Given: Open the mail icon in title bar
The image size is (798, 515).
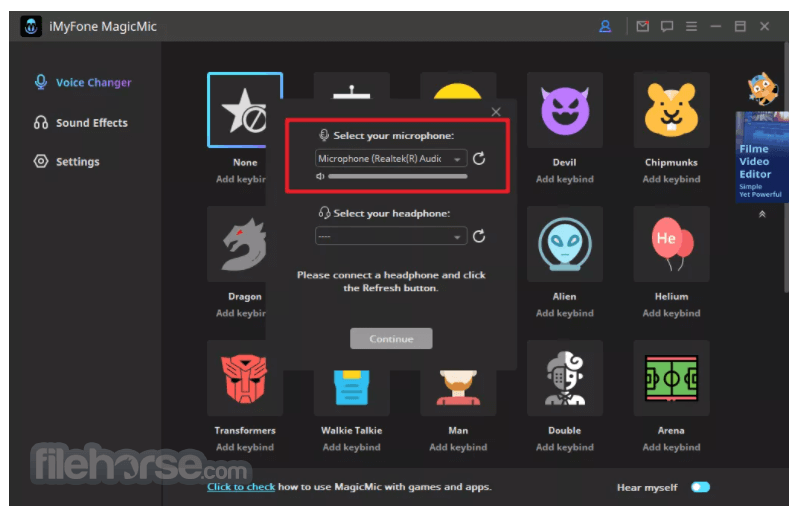Looking at the screenshot, I should (x=642, y=26).
